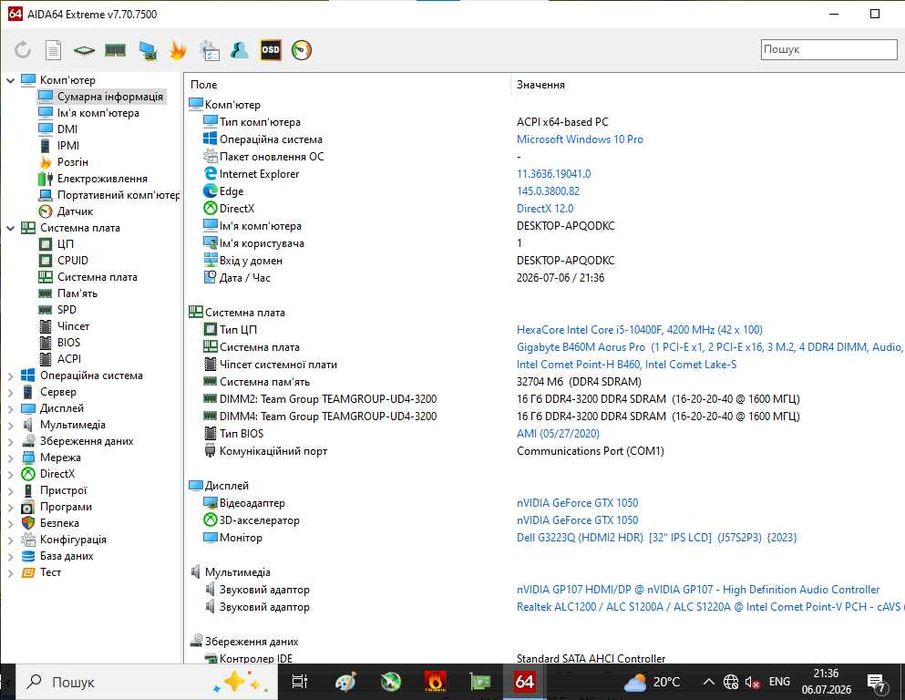Select the Програми tree item
The height and width of the screenshot is (700, 905).
pos(66,507)
